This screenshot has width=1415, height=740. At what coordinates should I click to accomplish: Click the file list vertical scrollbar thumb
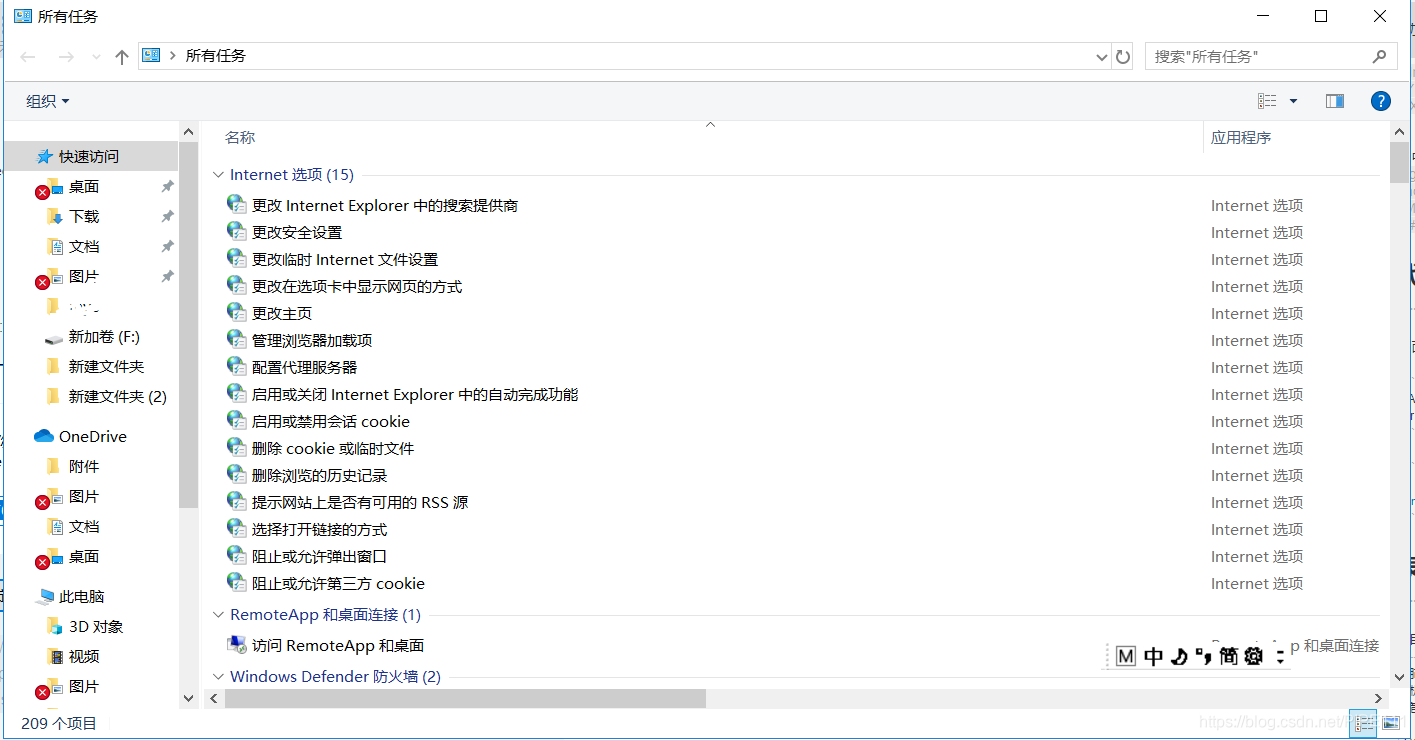tap(1398, 163)
